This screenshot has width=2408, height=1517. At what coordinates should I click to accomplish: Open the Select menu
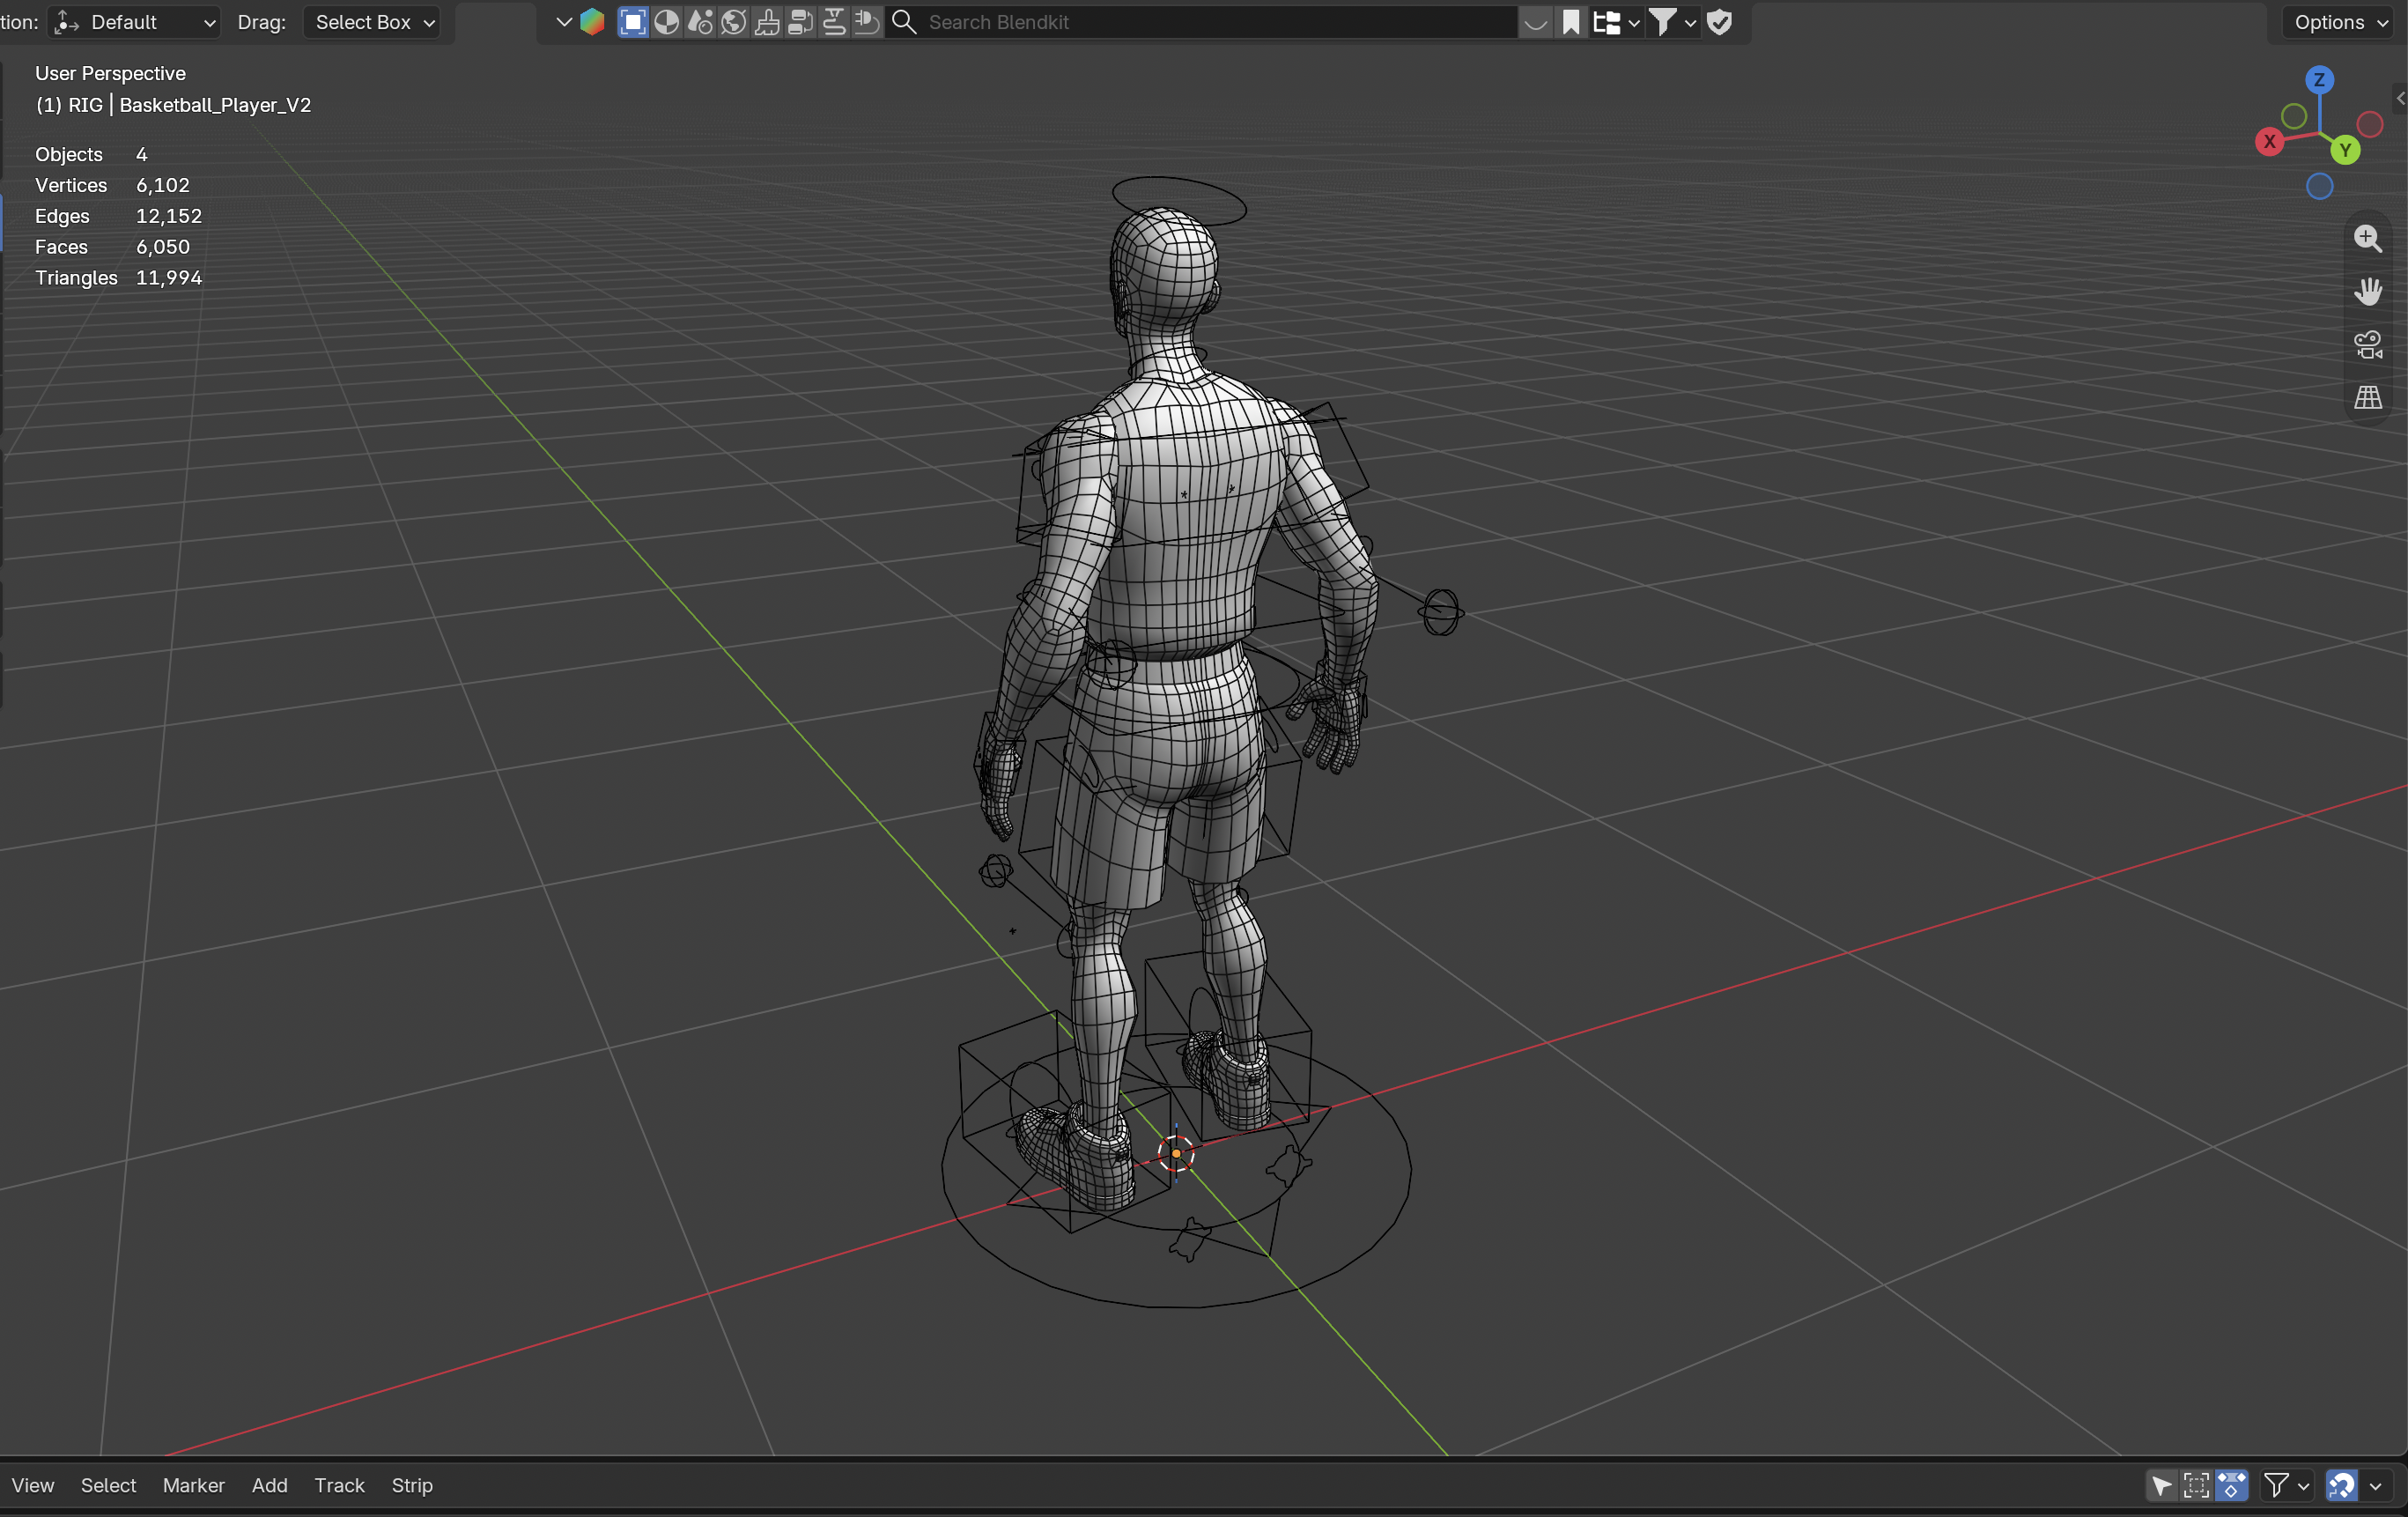pos(108,1485)
